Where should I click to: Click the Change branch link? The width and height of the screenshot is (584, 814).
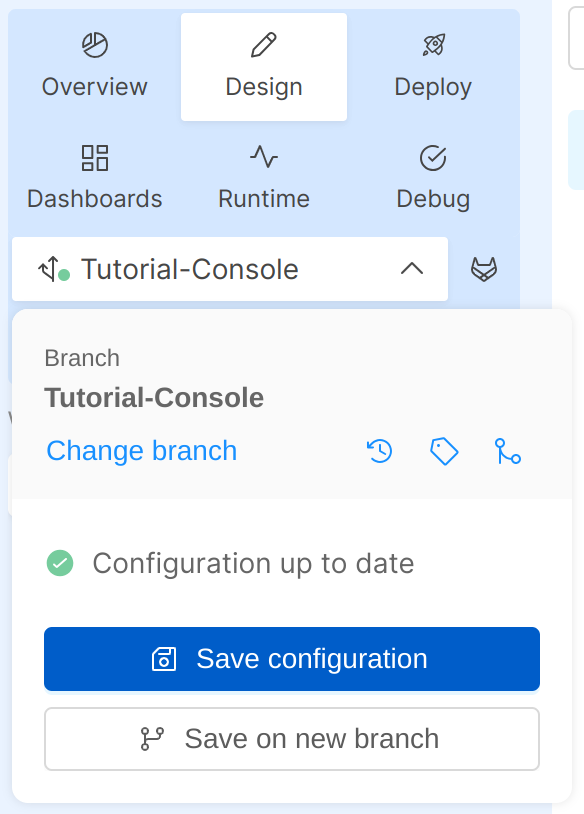[141, 451]
